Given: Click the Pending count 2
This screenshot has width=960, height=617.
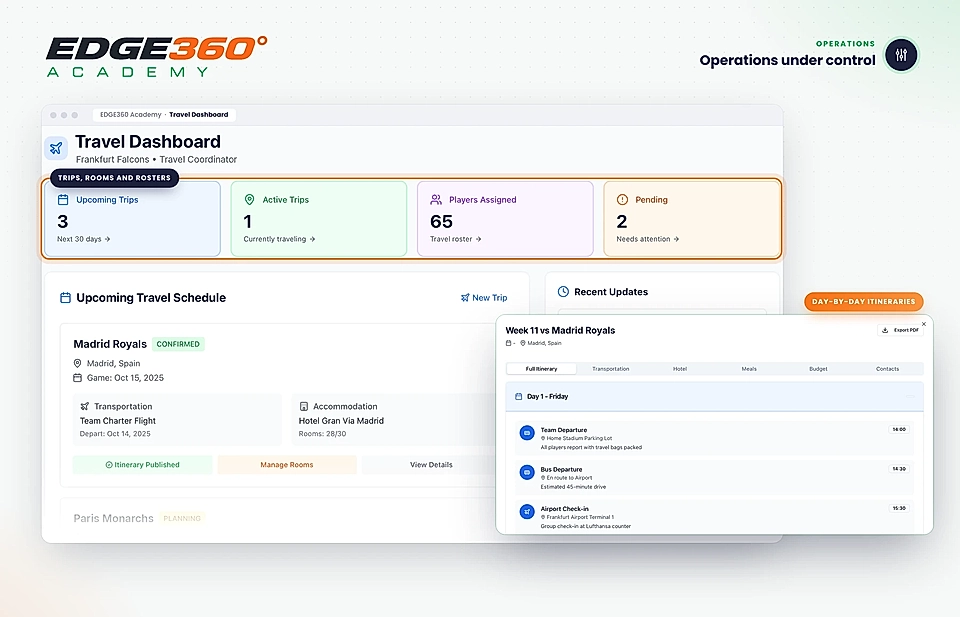Looking at the screenshot, I should [x=621, y=222].
